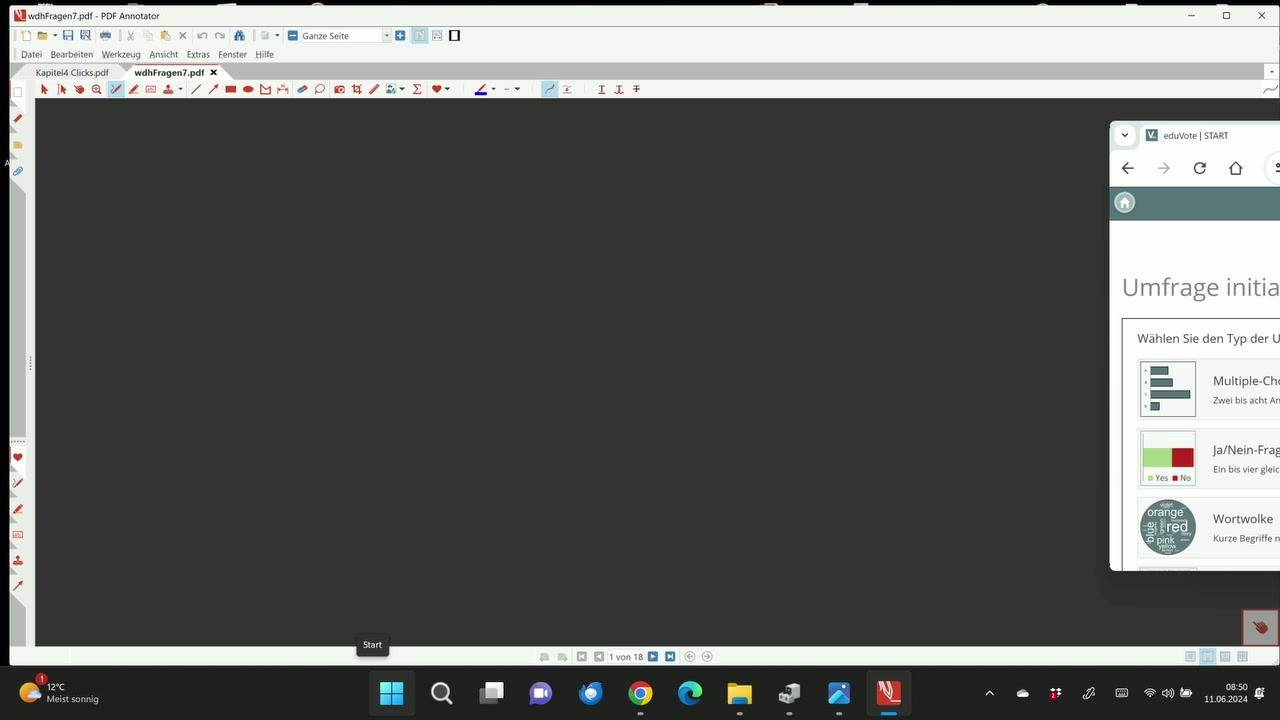The image size is (1280, 720).
Task: Expand the Favorites heart dropdown
Action: pos(447,89)
